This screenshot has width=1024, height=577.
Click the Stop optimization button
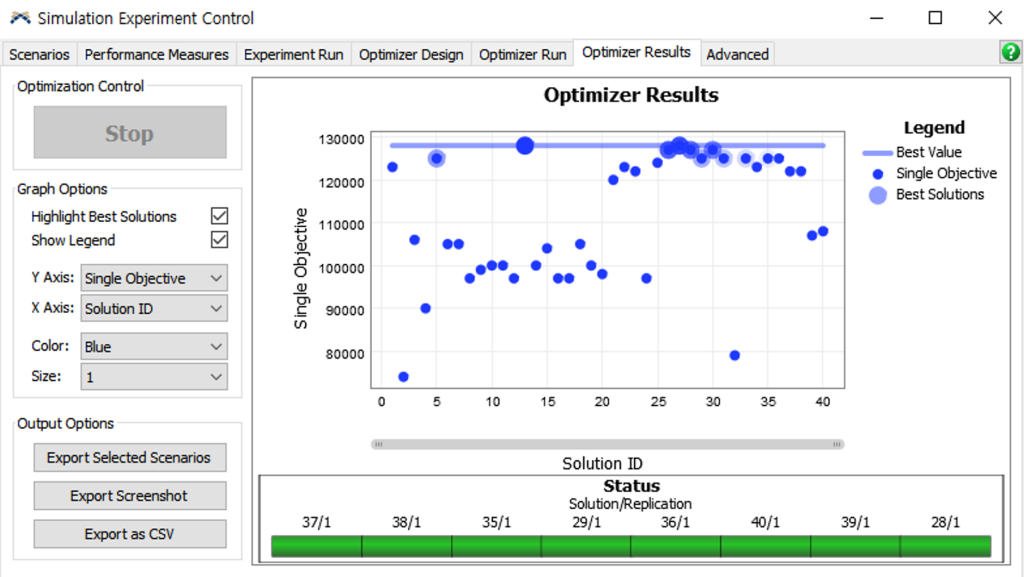tap(130, 133)
